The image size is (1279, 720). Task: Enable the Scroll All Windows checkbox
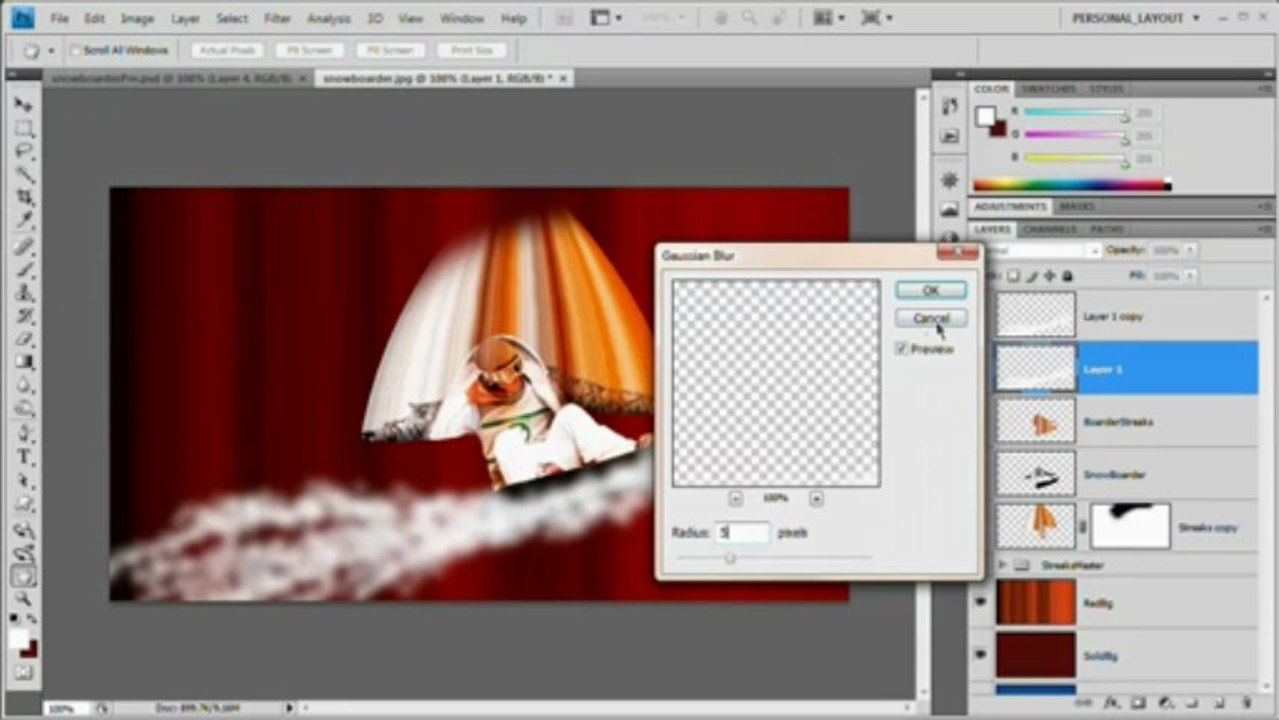pyautogui.click(x=76, y=50)
